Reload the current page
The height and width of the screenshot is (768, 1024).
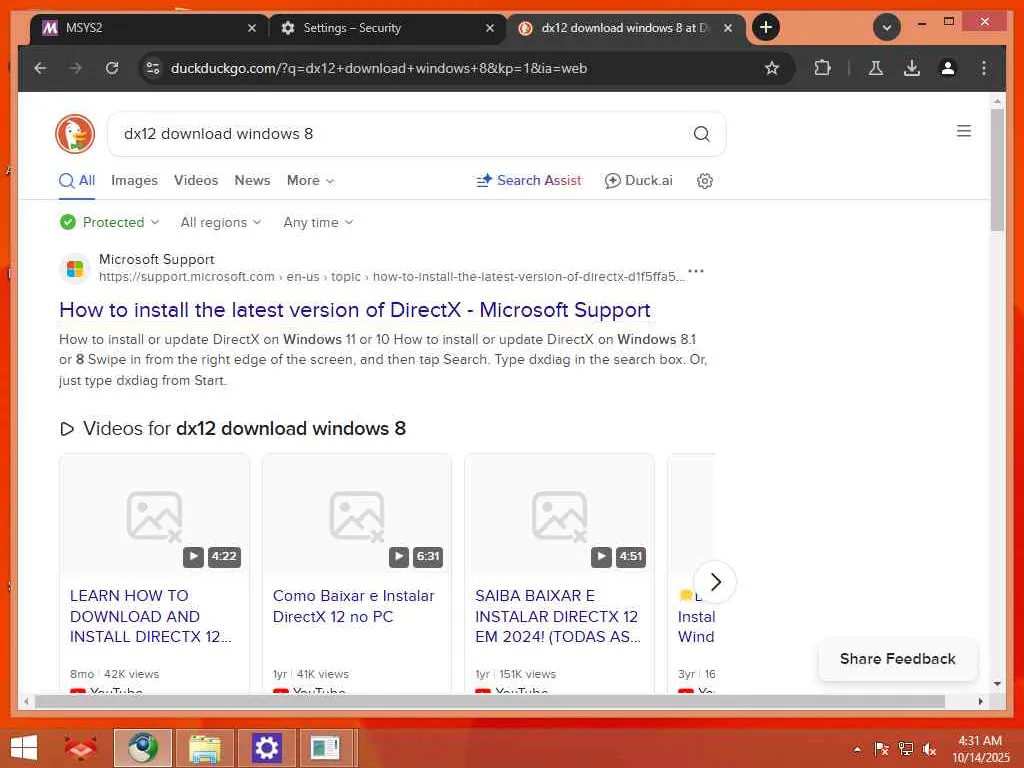112,68
